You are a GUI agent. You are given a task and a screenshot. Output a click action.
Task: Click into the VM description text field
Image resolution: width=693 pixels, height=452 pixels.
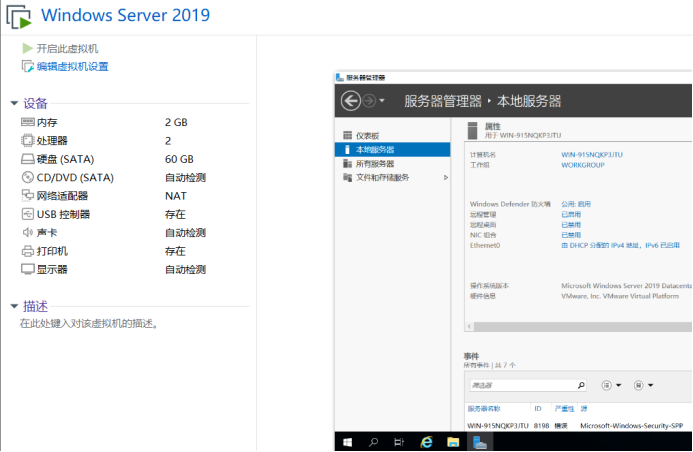click(x=88, y=323)
